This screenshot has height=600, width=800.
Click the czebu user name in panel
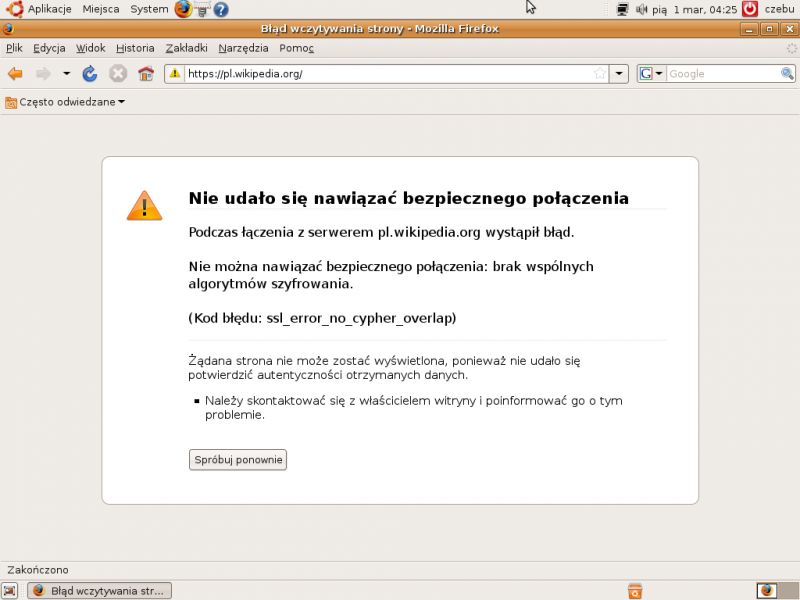pyautogui.click(x=779, y=9)
